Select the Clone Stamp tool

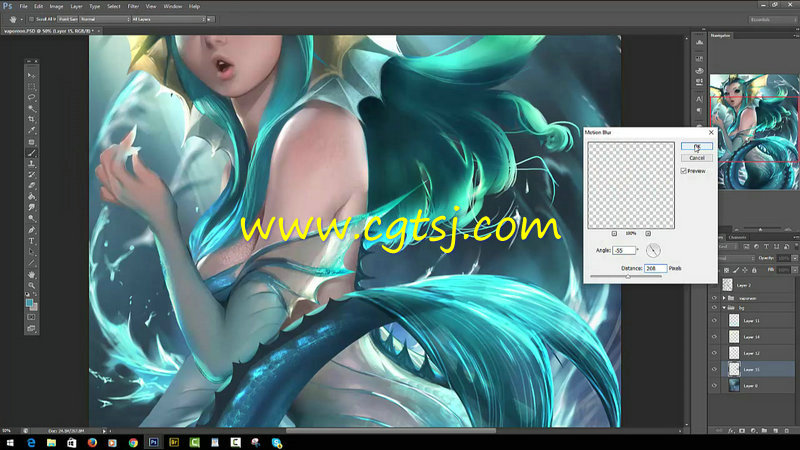31,164
